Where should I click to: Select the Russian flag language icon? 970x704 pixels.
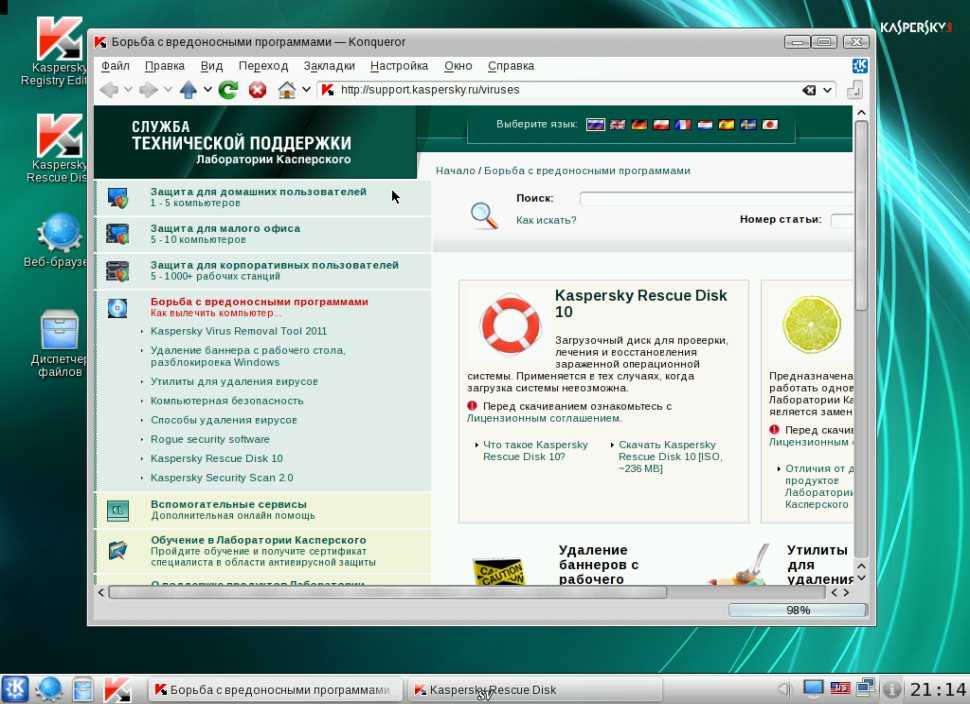click(x=595, y=124)
